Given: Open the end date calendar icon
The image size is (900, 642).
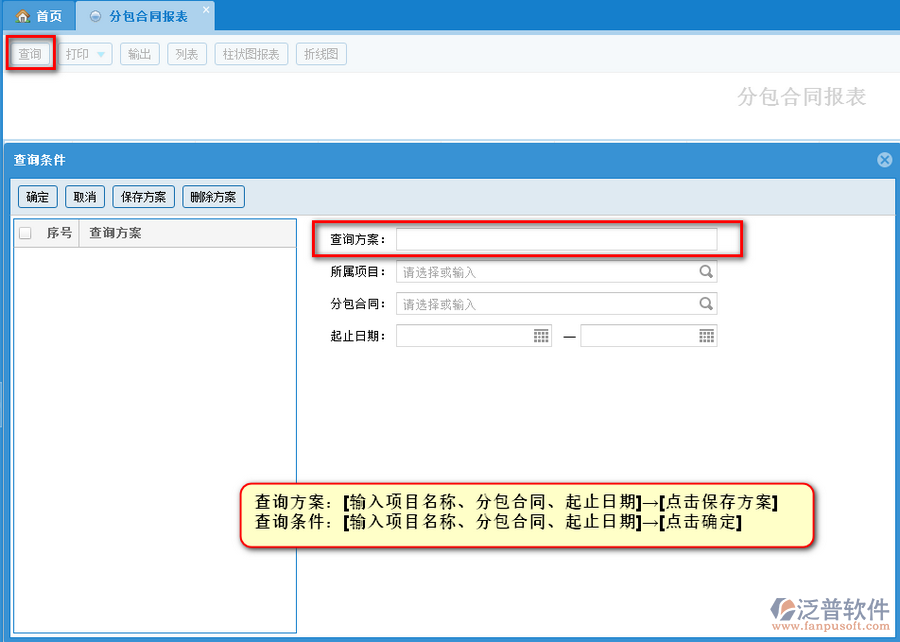Looking at the screenshot, I should pyautogui.click(x=707, y=336).
